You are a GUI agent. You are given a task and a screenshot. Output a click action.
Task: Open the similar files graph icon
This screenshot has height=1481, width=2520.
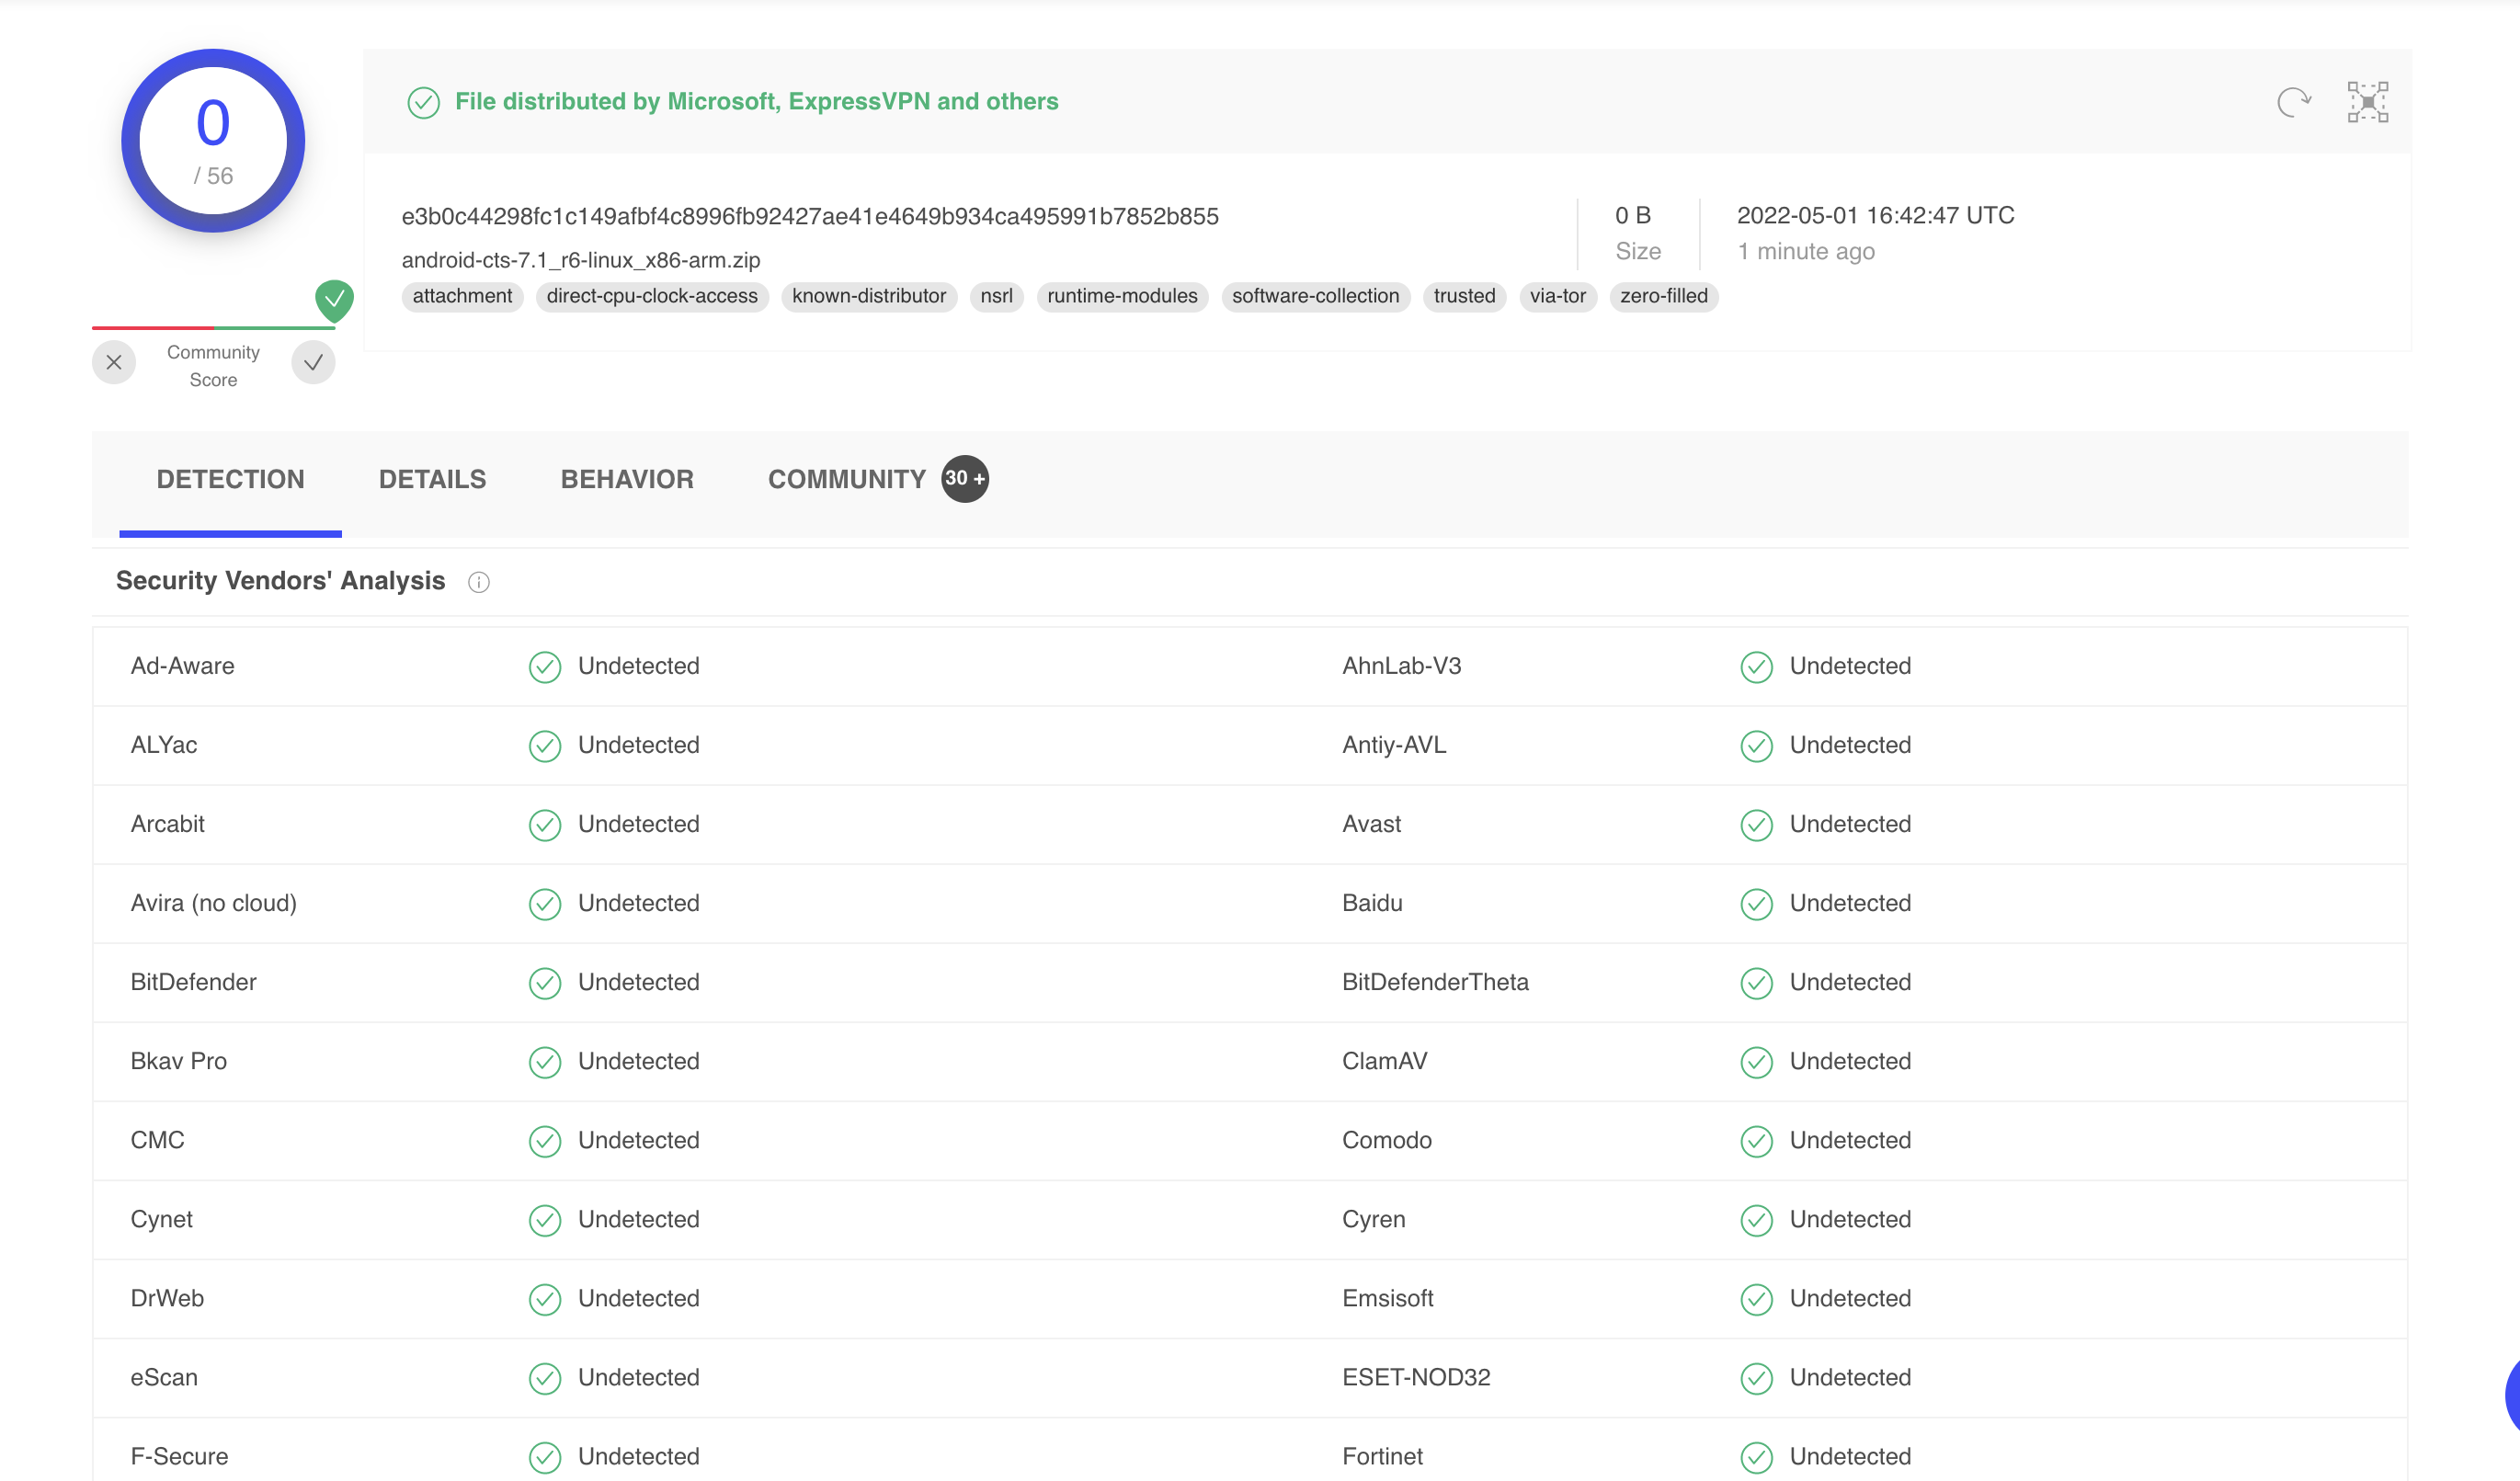(2367, 102)
